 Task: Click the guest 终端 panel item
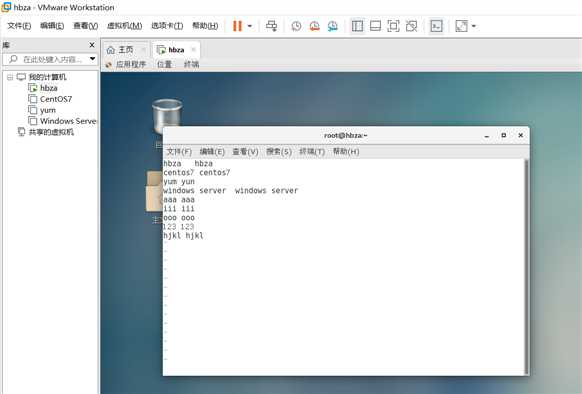click(192, 64)
